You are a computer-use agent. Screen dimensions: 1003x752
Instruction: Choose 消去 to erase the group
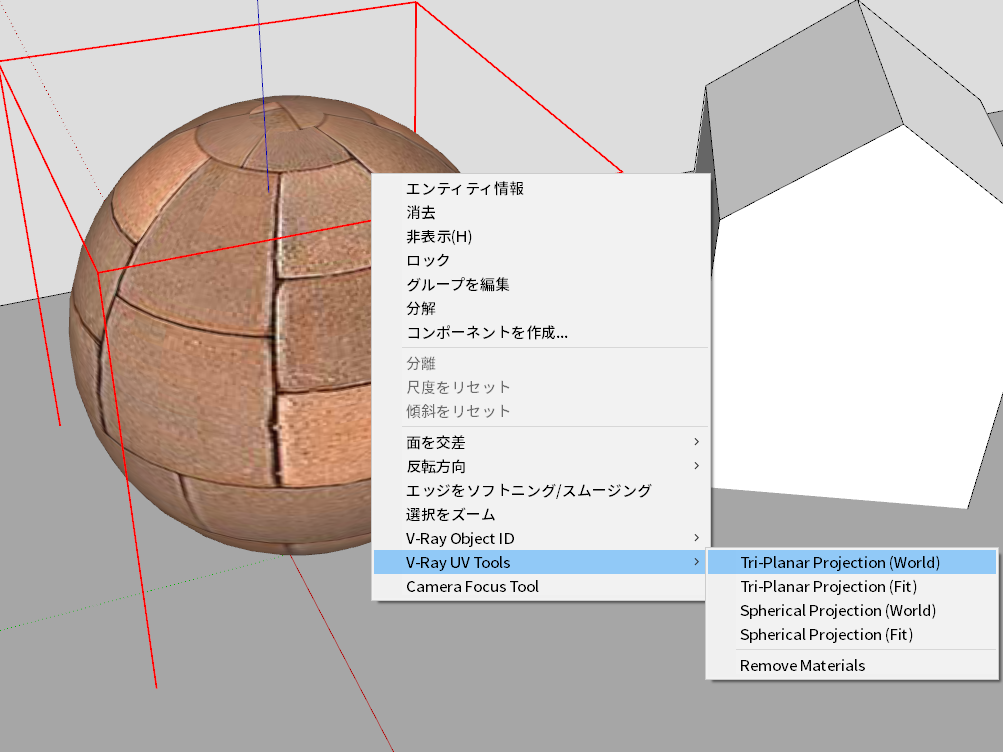540,212
